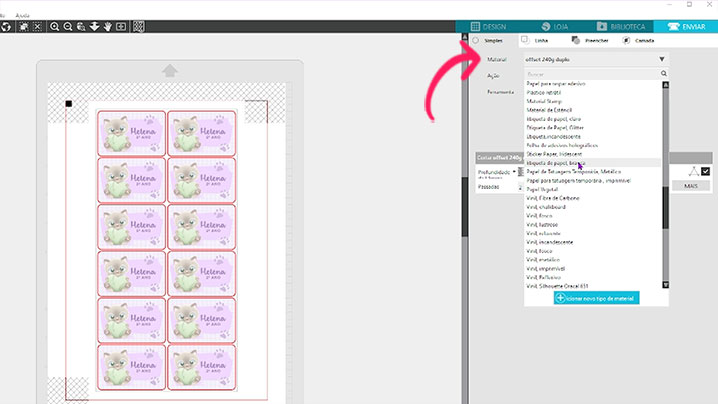Select the Simples radio option
Screen dimensions: 718x404
pos(475,40)
